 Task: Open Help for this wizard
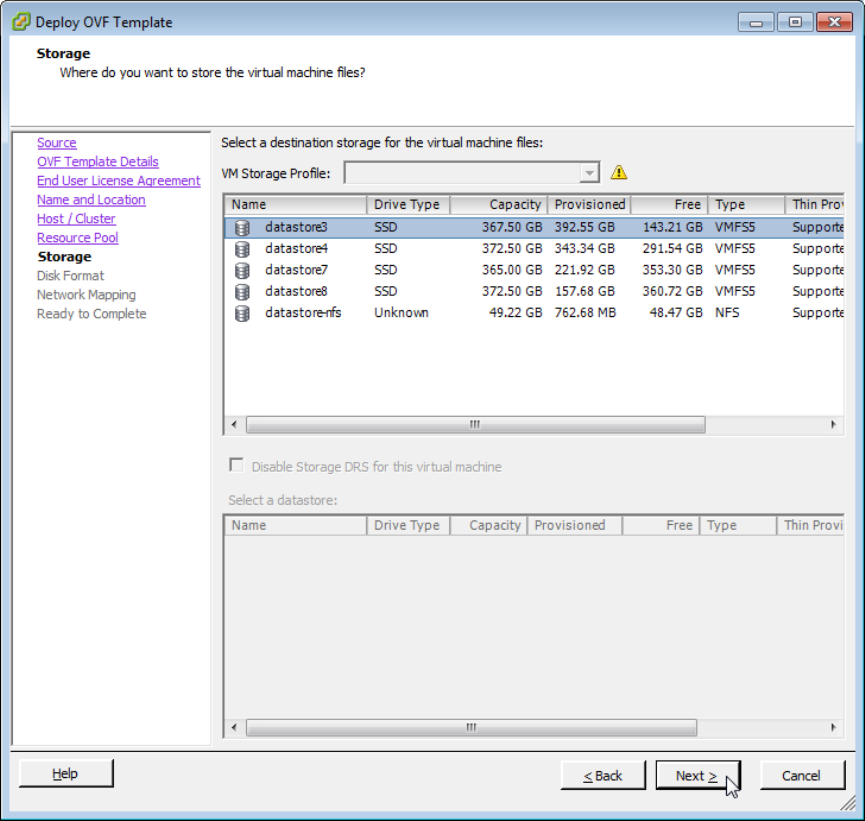pos(66,774)
